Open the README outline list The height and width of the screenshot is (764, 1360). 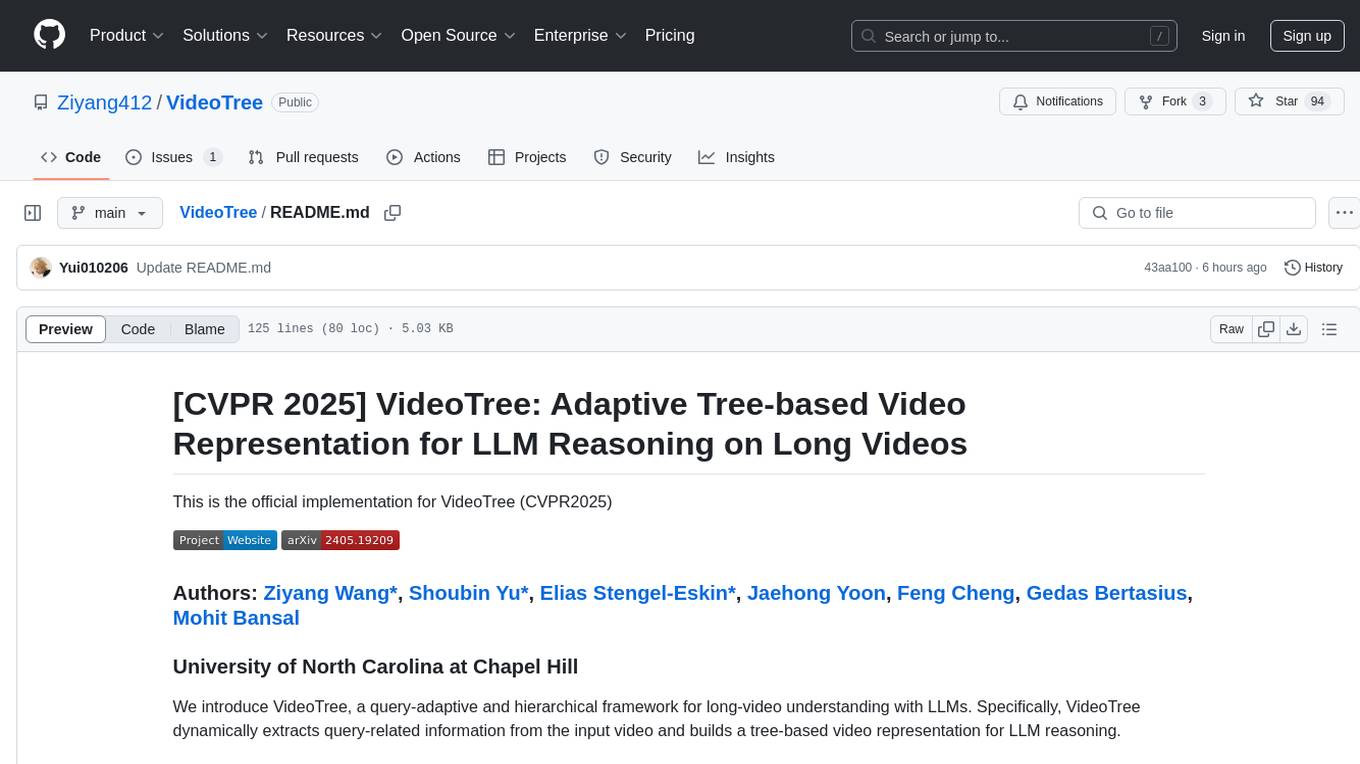[1329, 329]
